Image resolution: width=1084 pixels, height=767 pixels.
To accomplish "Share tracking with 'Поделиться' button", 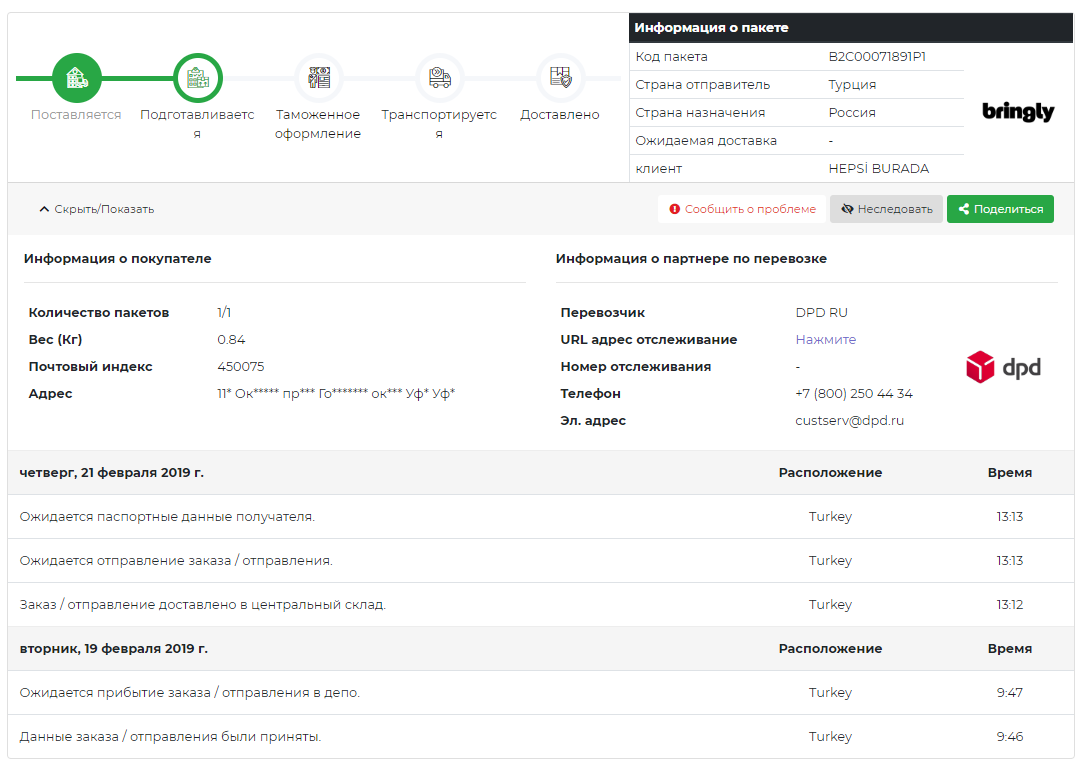I will point(1000,209).
